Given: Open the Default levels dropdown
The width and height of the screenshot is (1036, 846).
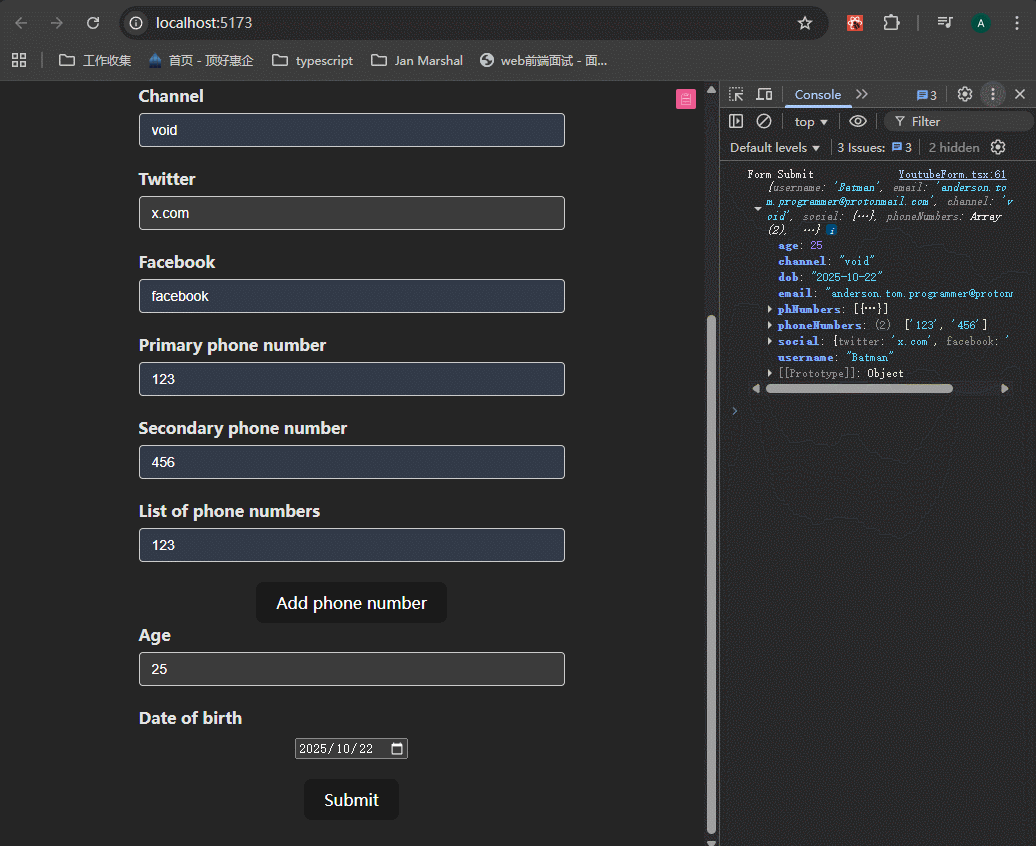Looking at the screenshot, I should pyautogui.click(x=775, y=147).
